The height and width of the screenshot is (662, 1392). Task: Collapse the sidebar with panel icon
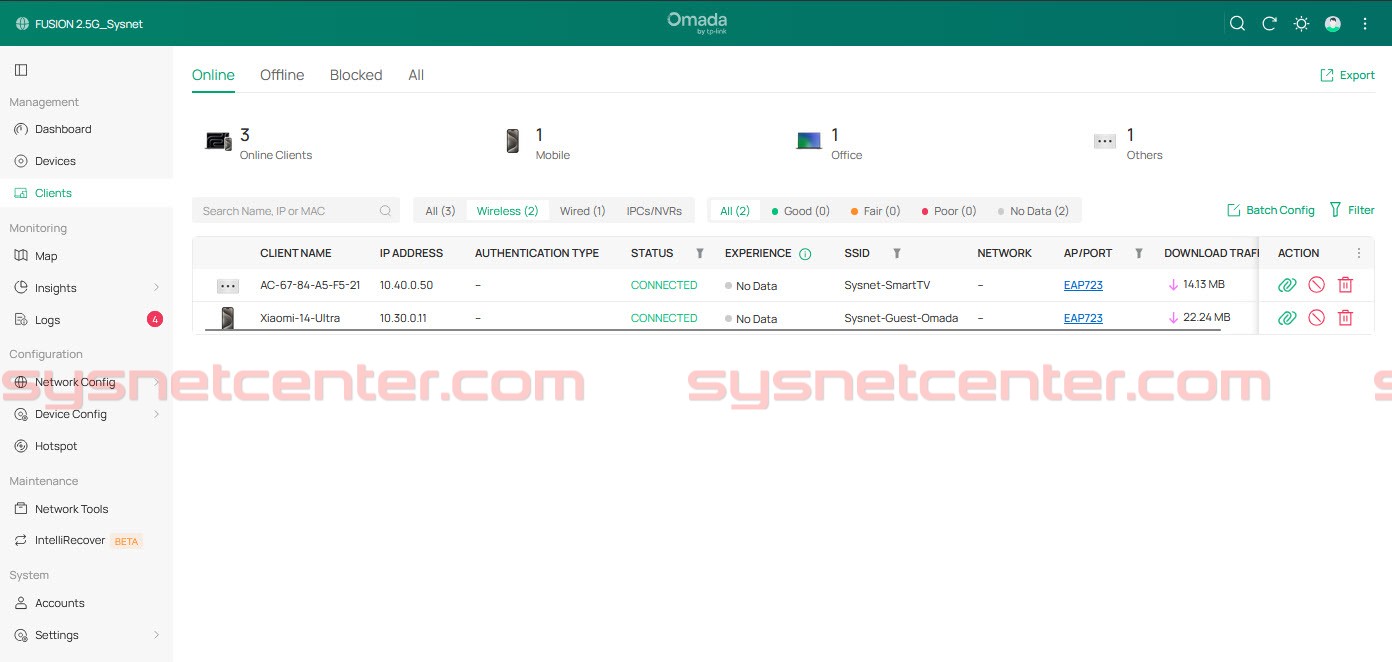21,70
